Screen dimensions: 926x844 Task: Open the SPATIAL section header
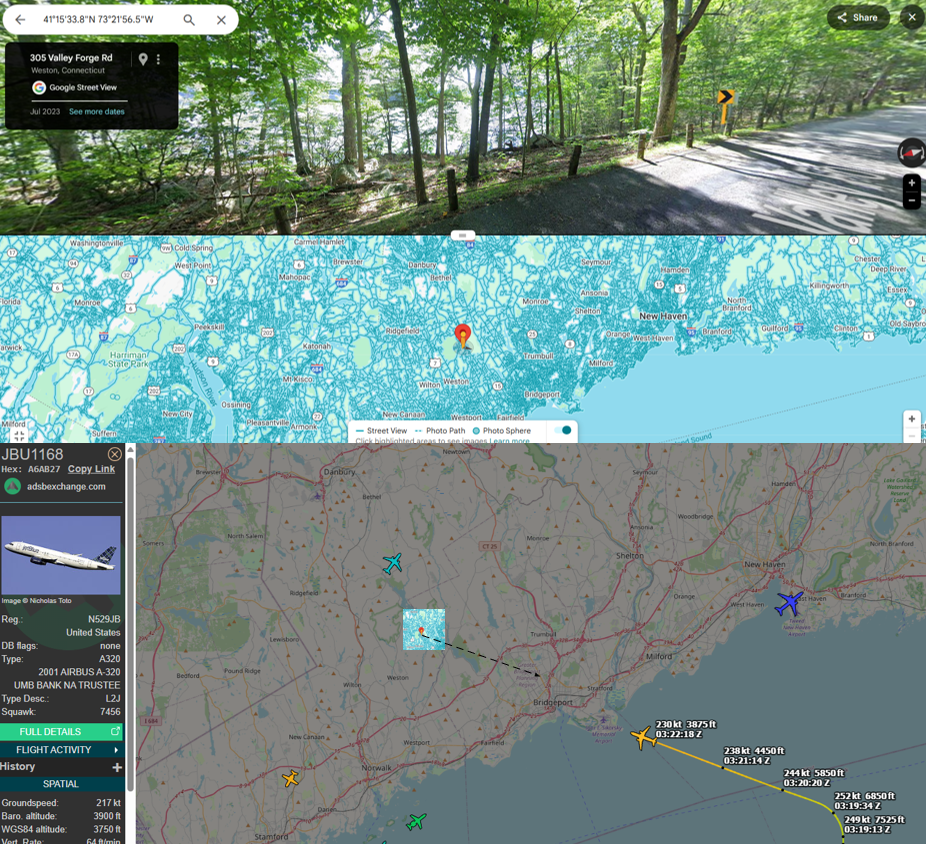point(61,784)
